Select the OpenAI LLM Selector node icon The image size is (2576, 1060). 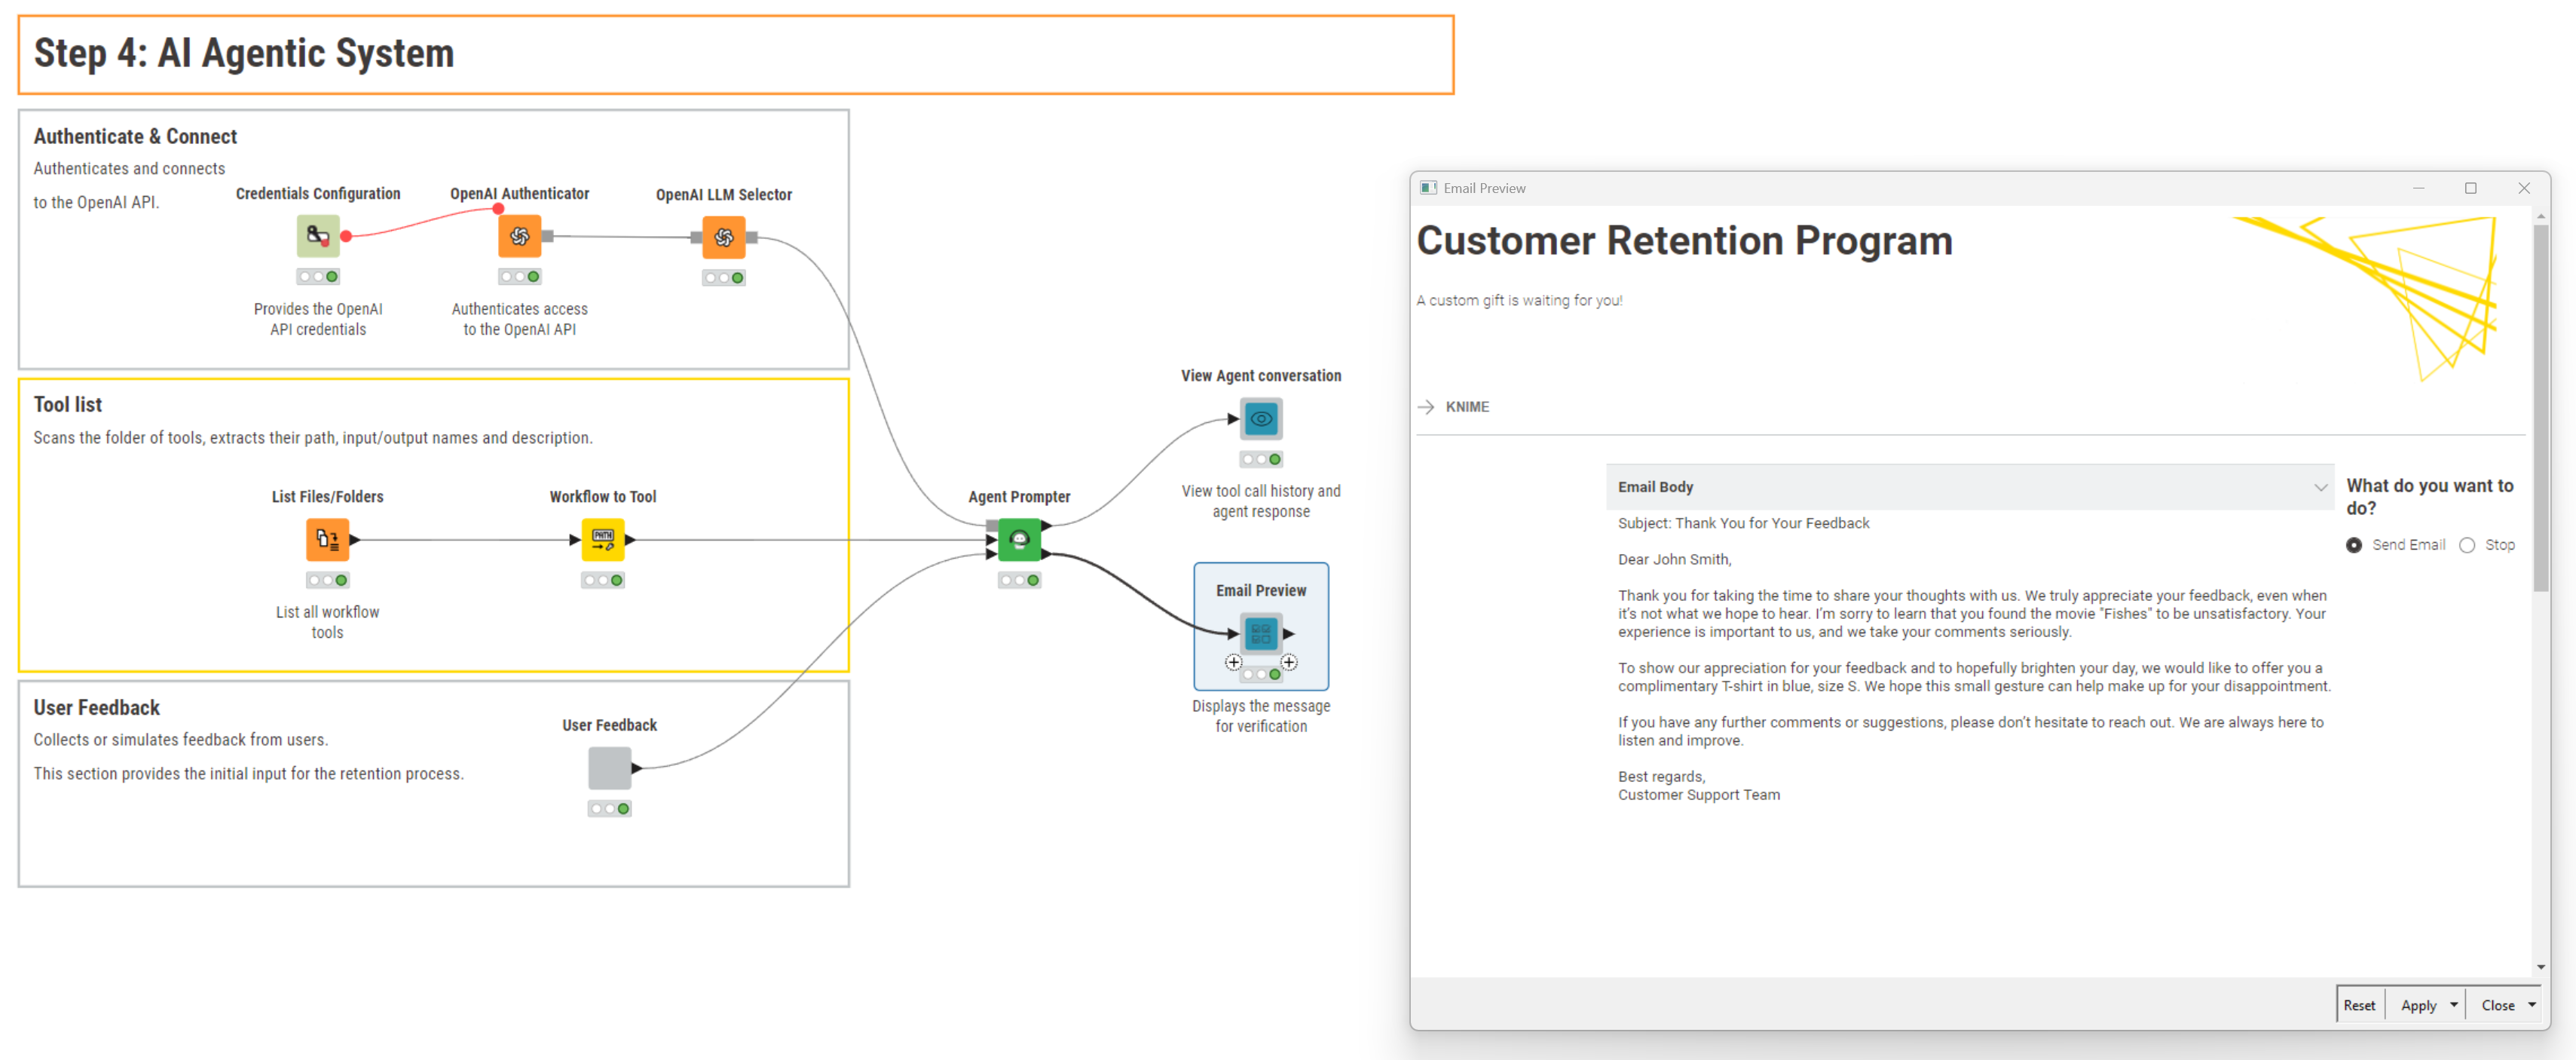coord(724,237)
